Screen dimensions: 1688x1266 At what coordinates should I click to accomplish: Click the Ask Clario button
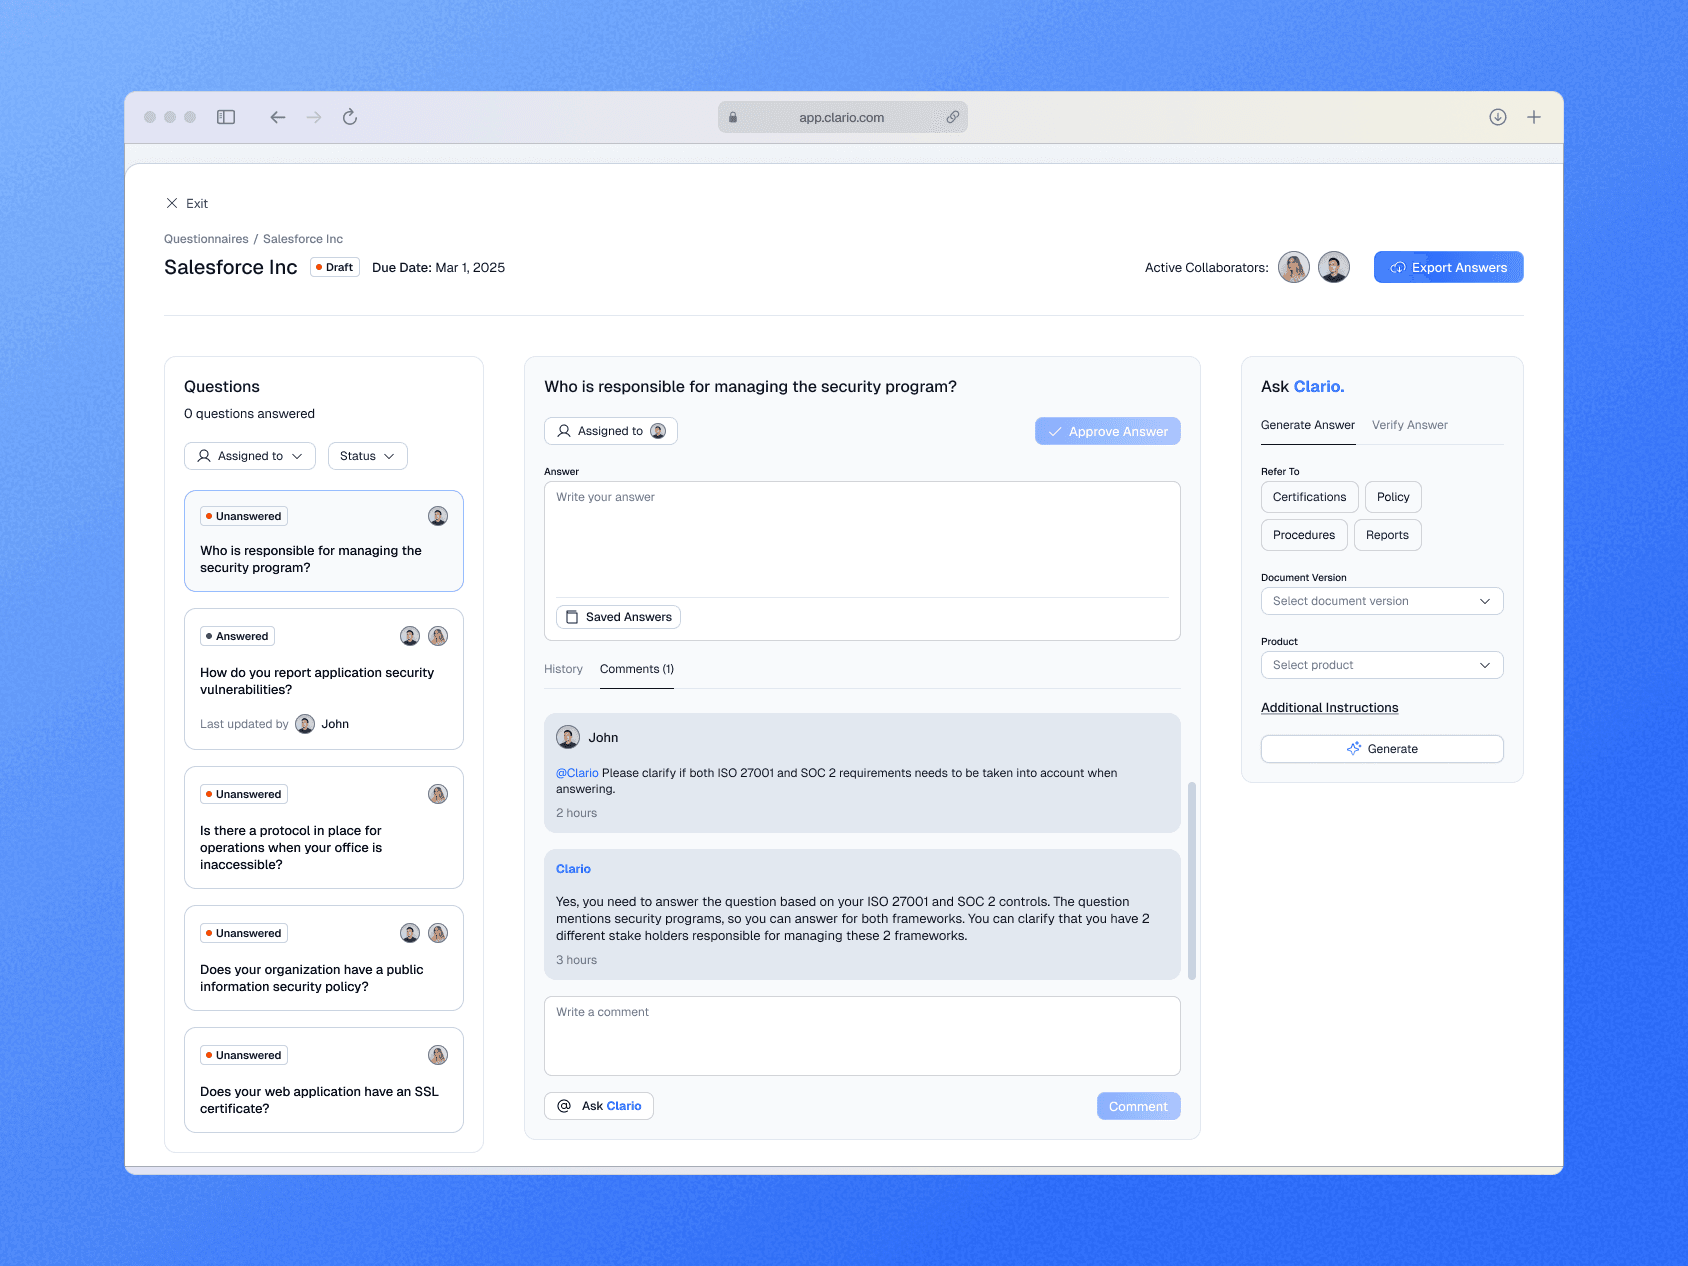[x=599, y=1106]
